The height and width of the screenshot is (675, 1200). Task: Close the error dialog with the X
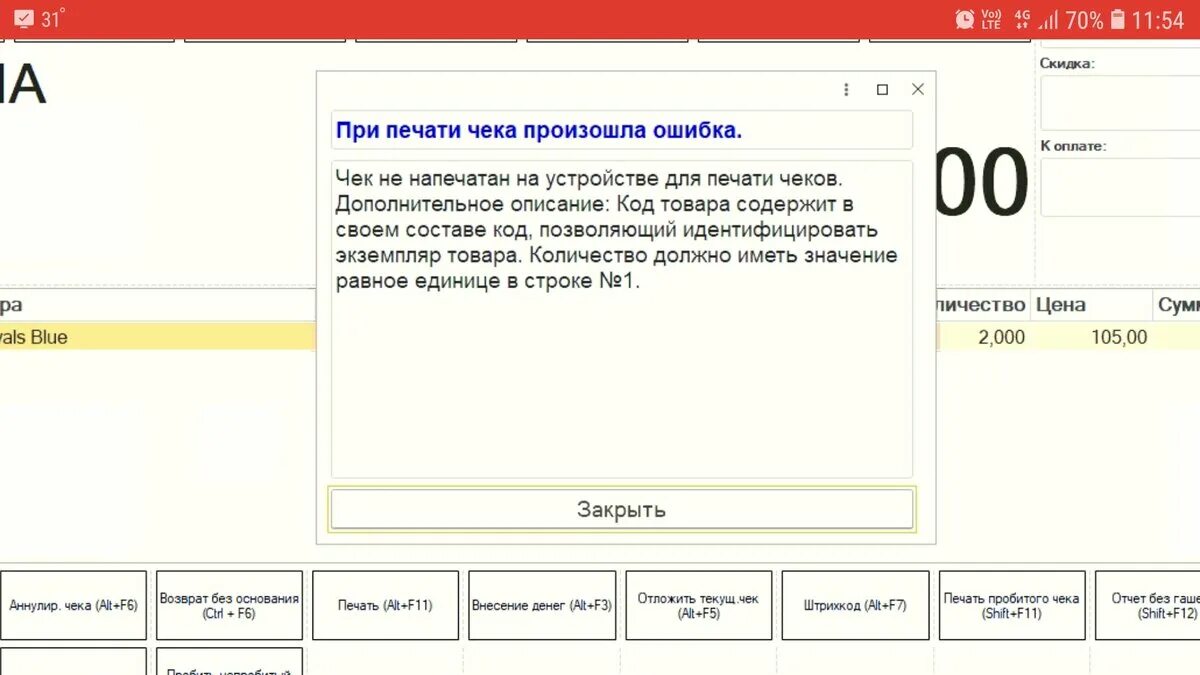pyautogui.click(x=918, y=90)
